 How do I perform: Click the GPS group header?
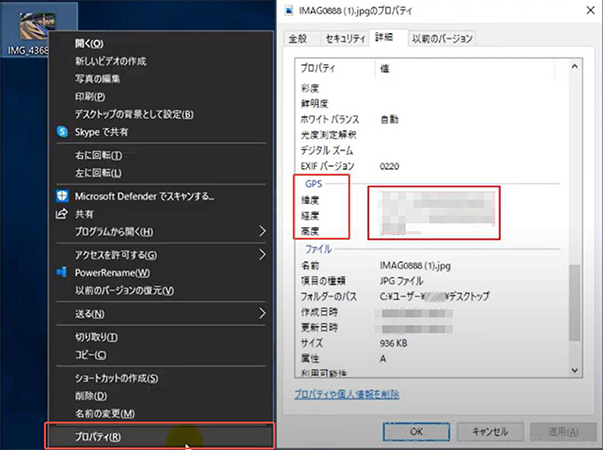pos(313,184)
